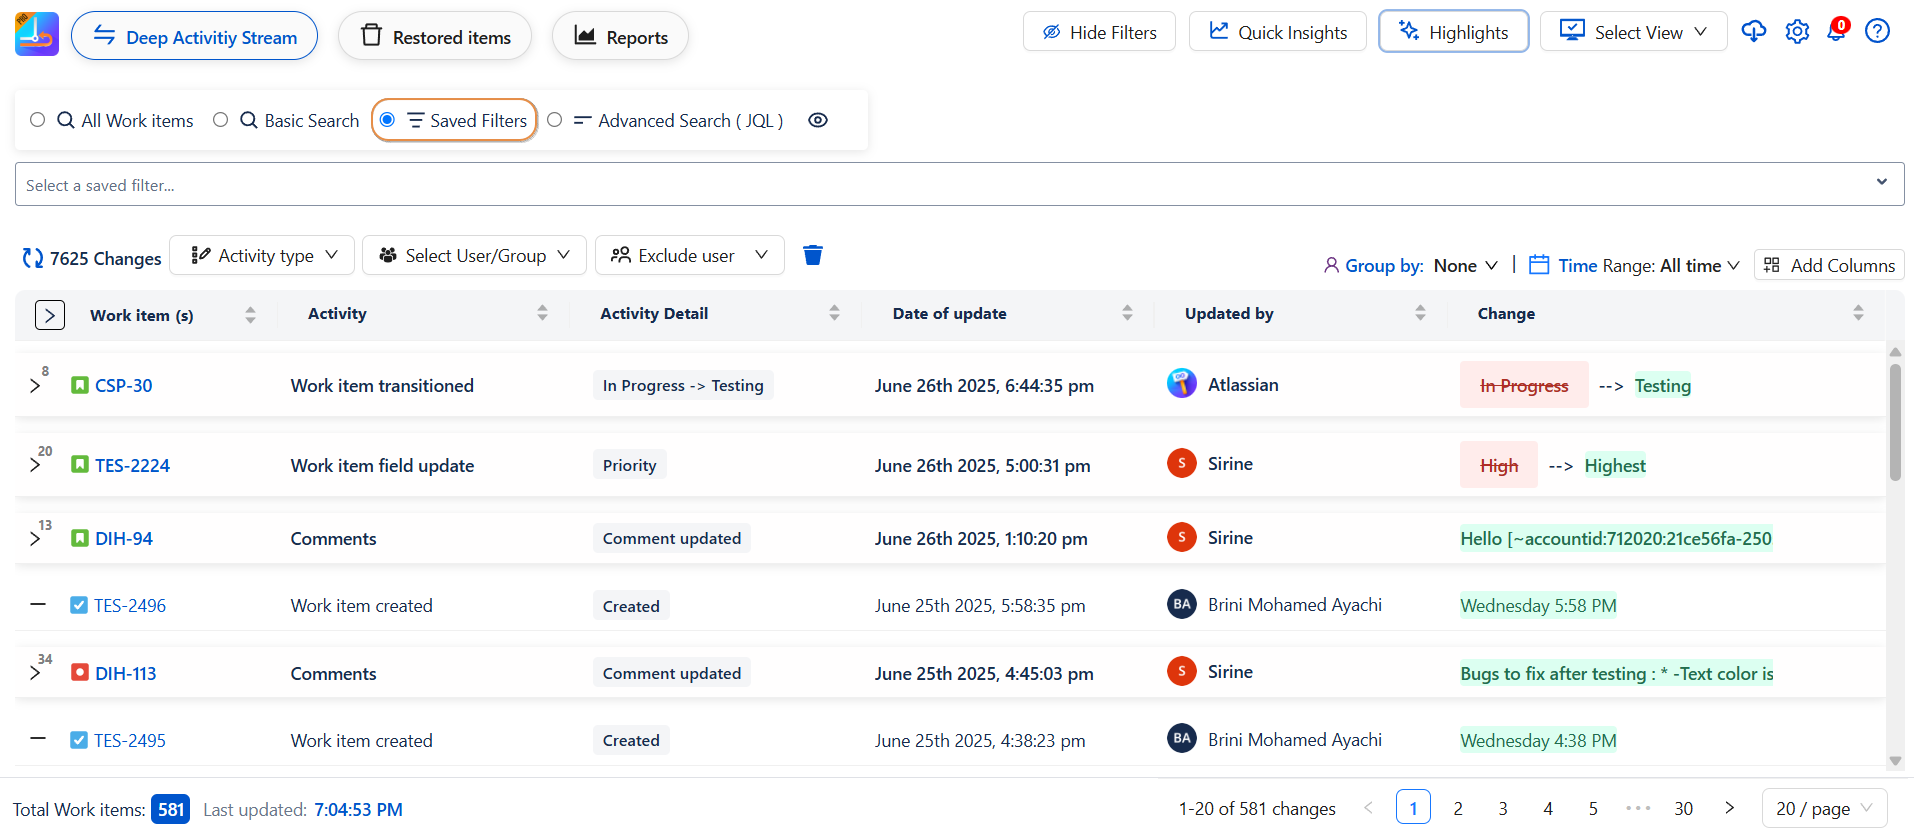Click the cloud download export icon
The width and height of the screenshot is (1914, 835).
(1753, 32)
